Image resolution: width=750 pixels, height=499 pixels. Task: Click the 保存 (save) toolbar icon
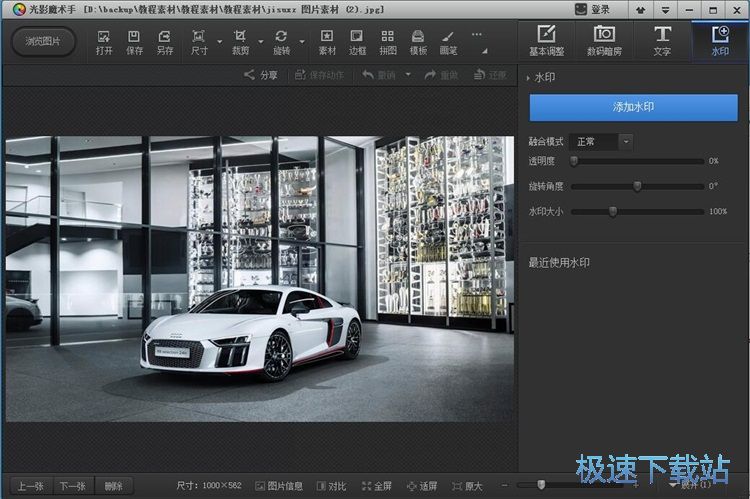pos(134,42)
